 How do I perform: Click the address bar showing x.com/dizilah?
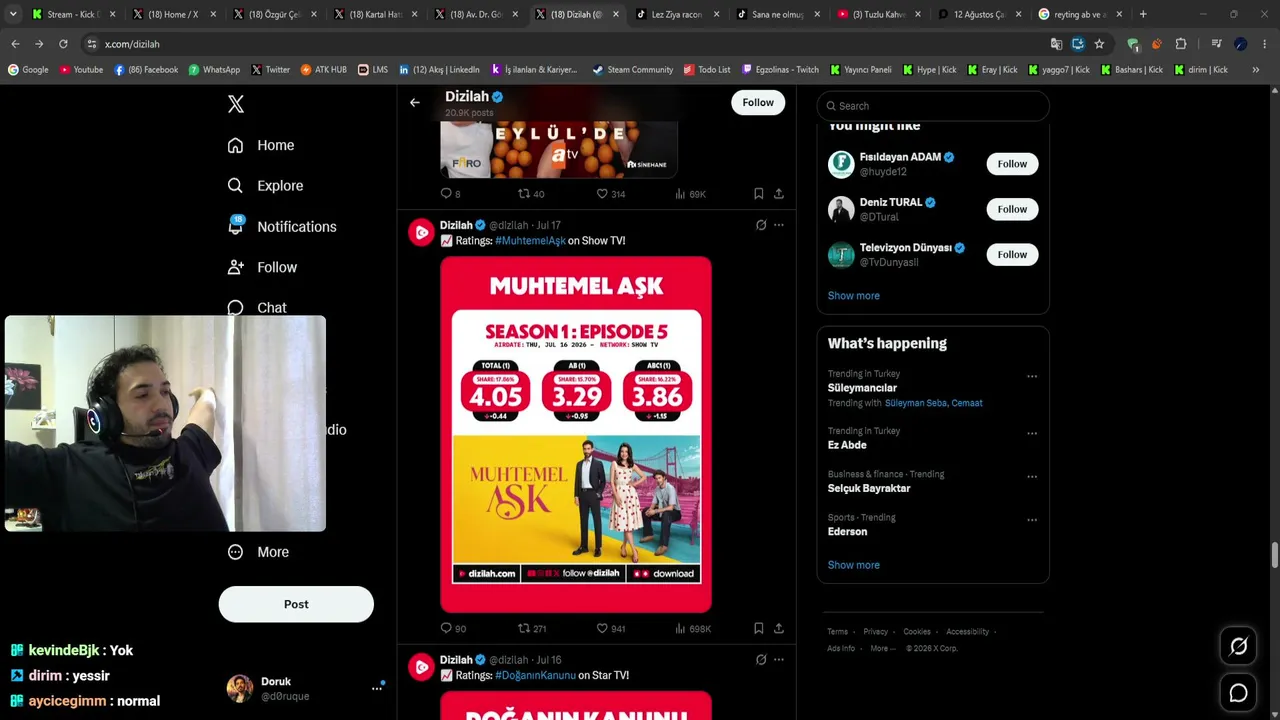click(560, 44)
